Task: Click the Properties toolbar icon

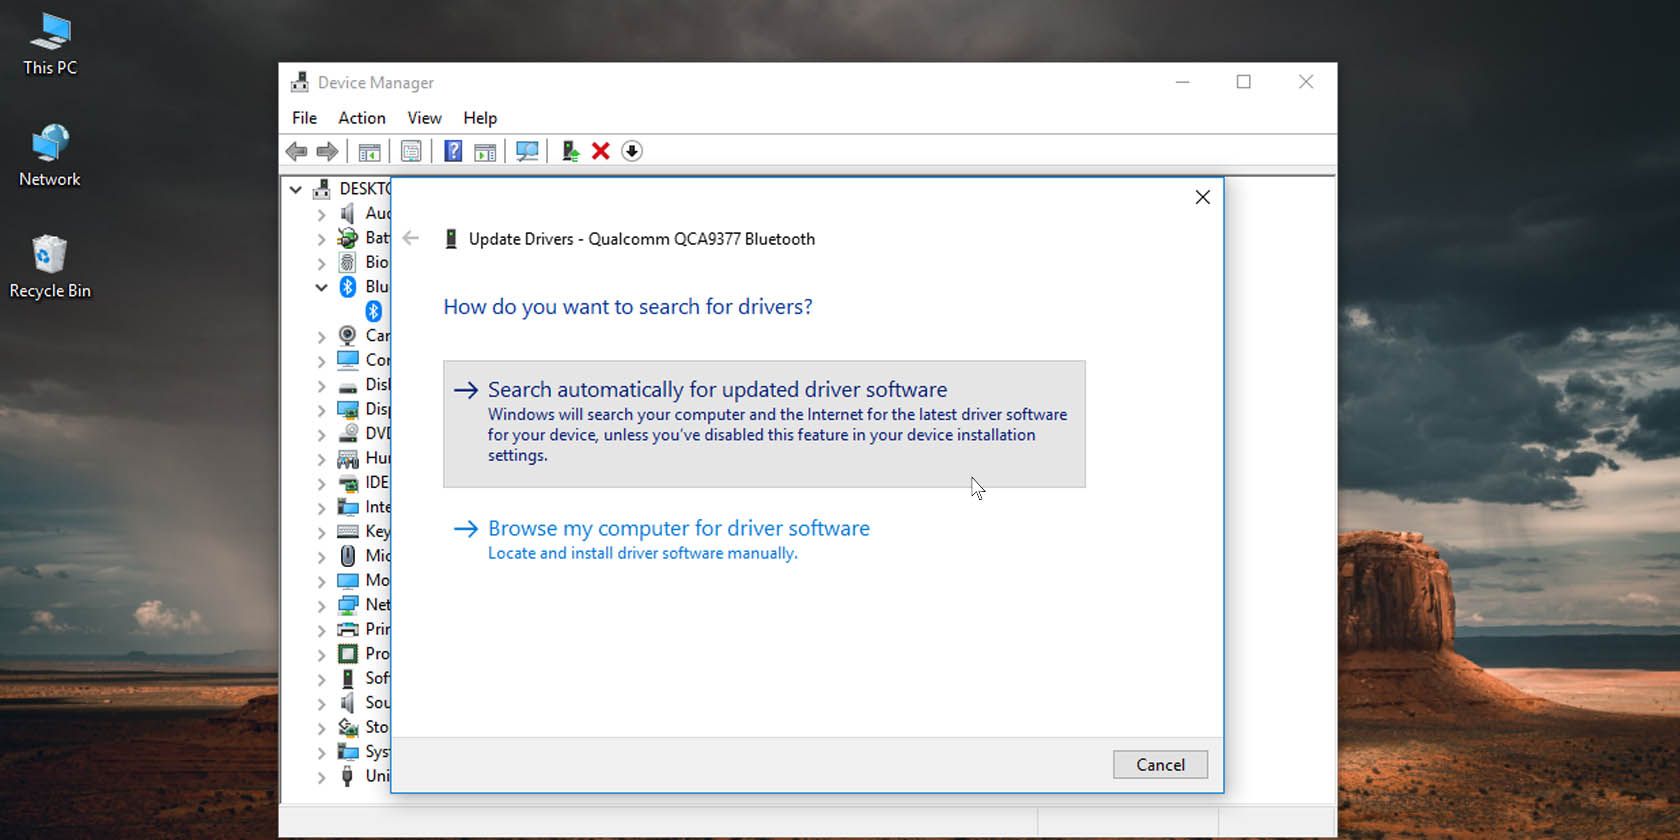Action: [411, 151]
